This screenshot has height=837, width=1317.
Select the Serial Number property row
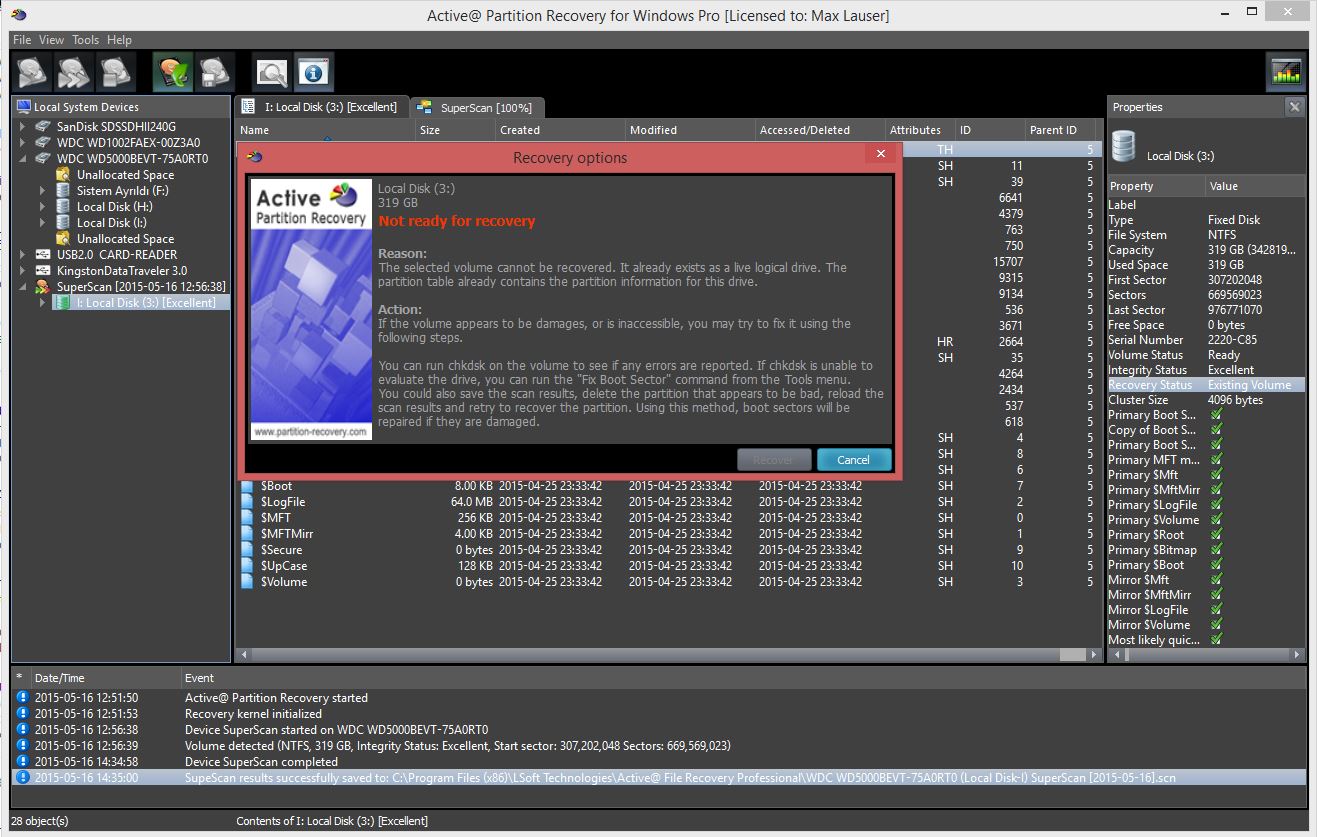pyautogui.click(x=1206, y=340)
